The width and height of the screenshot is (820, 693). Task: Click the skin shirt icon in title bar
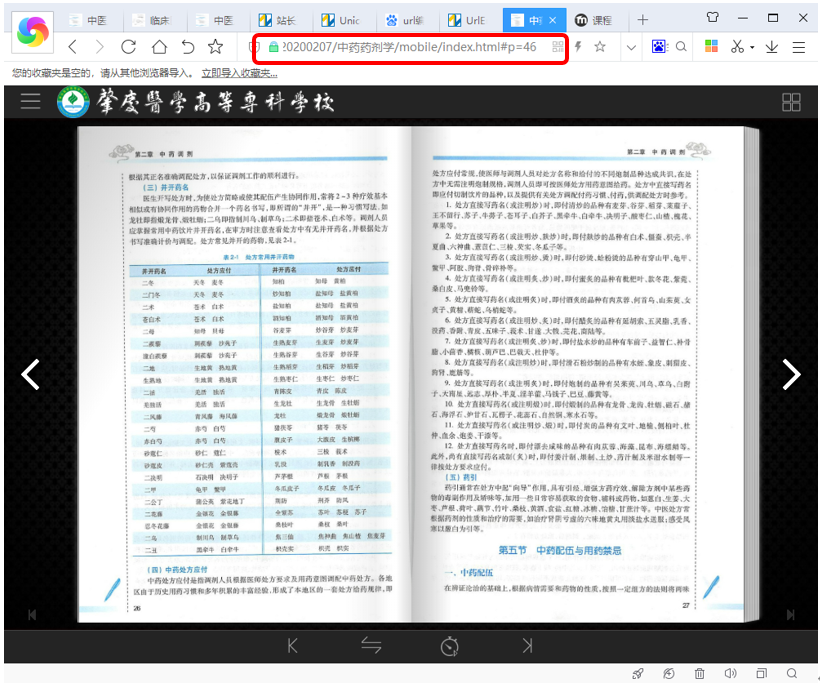pos(712,17)
